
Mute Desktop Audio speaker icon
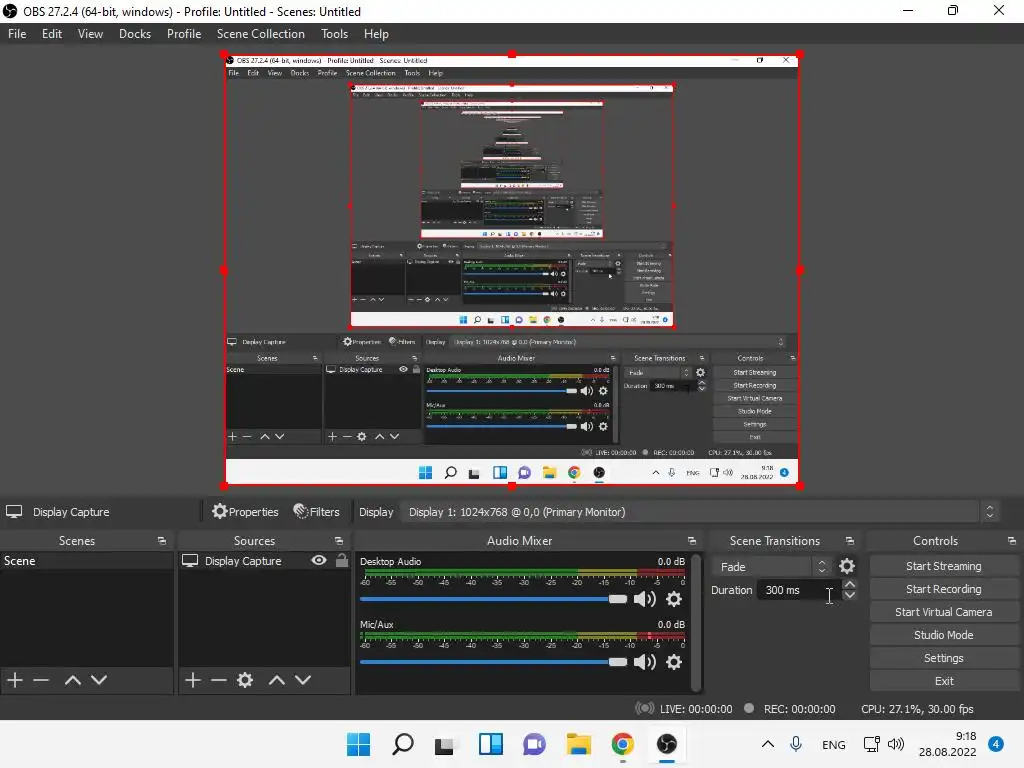(x=645, y=599)
